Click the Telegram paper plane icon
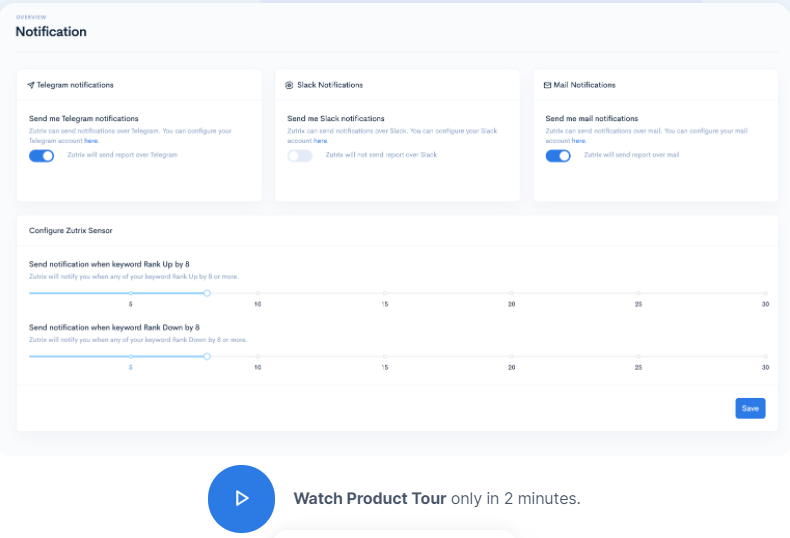Screen dimensions: 790x538 tap(31, 85)
